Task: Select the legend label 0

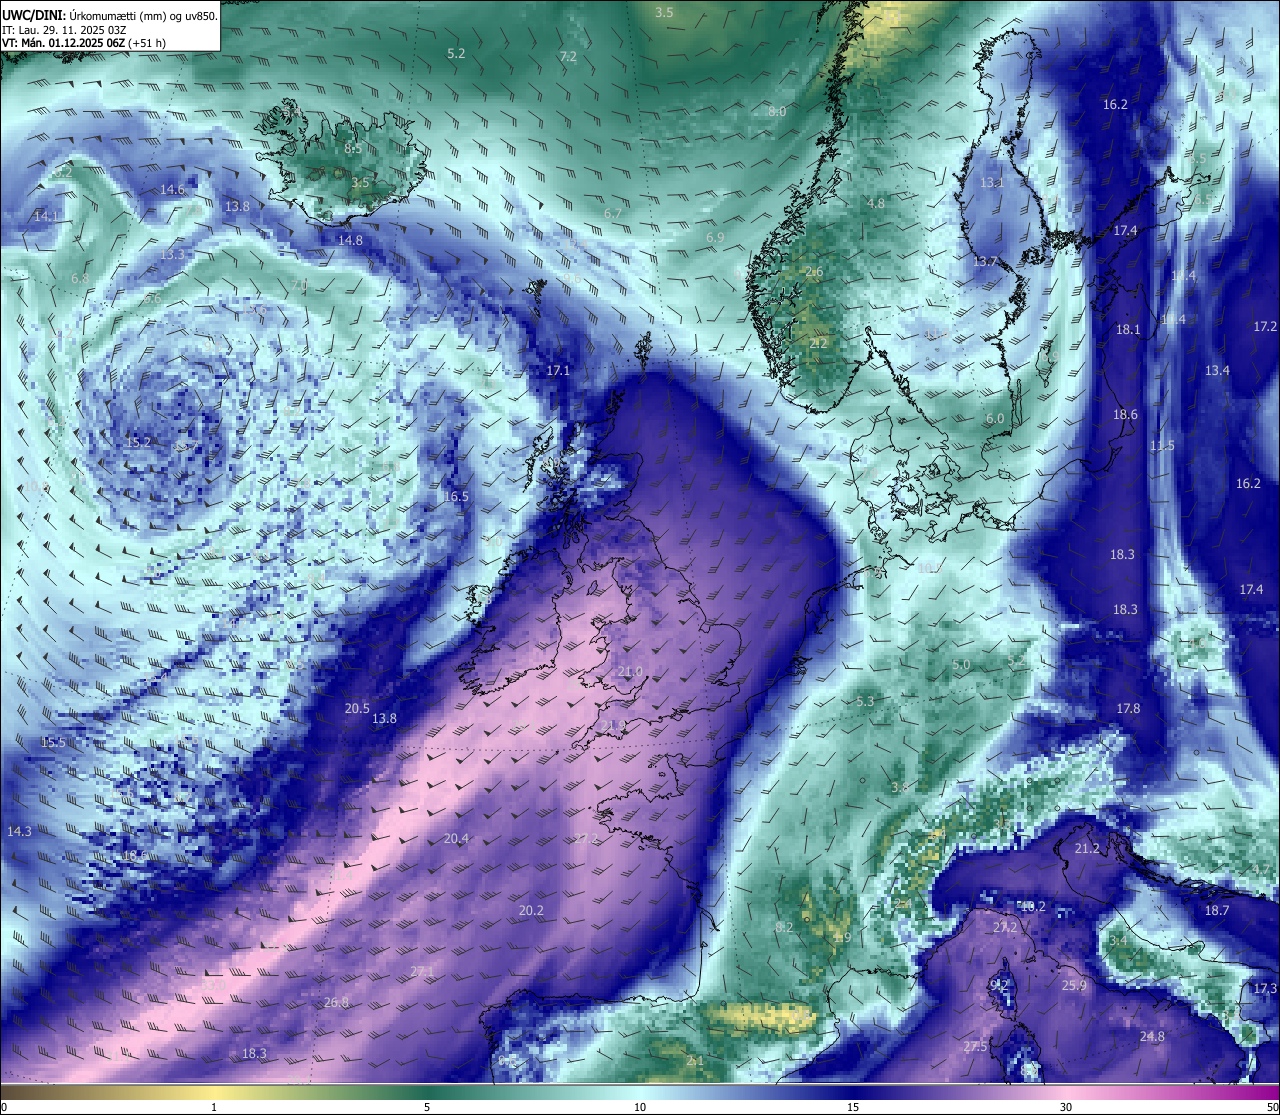Action: coord(4,1107)
